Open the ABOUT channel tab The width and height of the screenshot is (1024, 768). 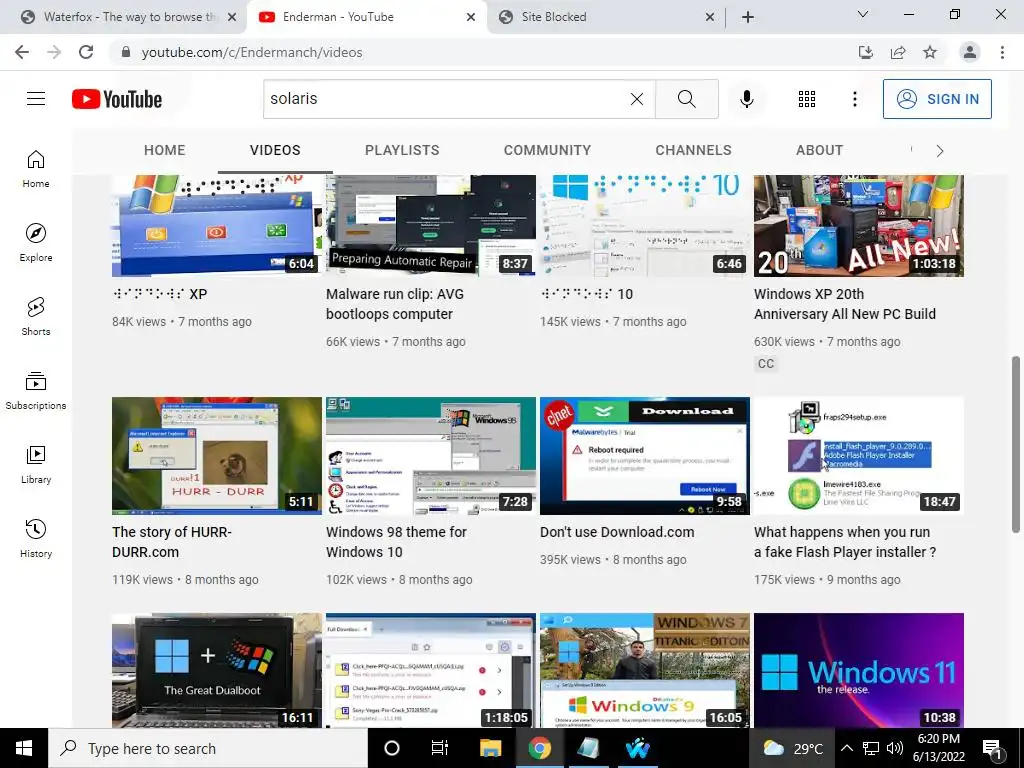(820, 150)
